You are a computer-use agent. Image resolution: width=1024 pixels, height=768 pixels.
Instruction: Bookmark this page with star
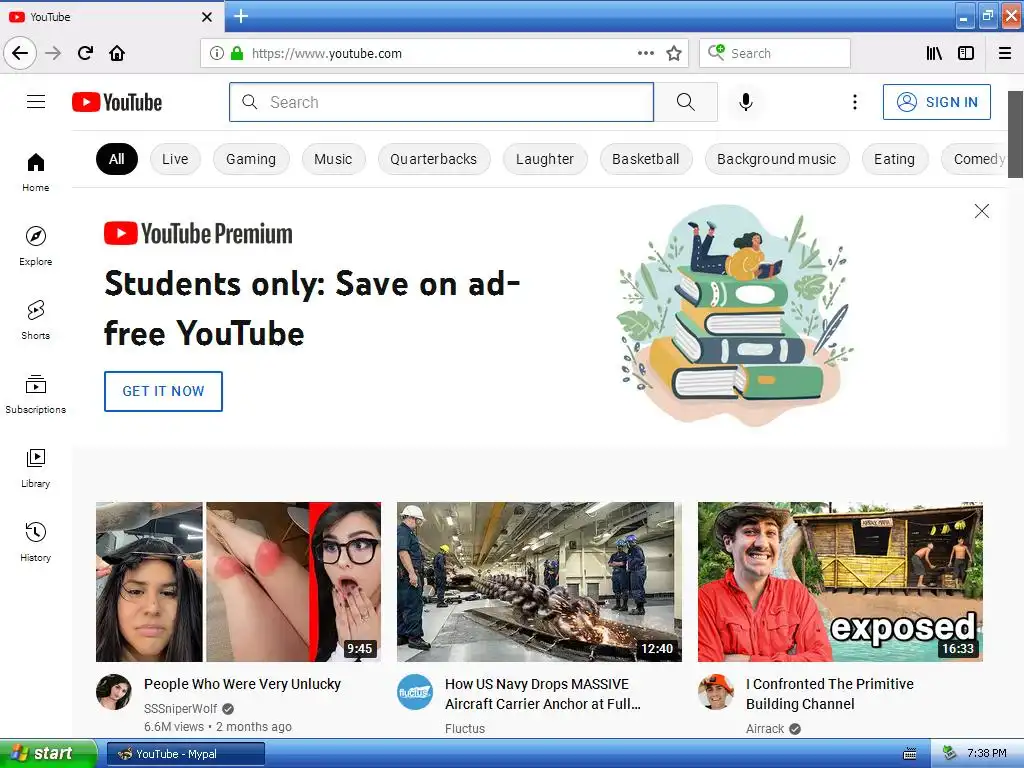point(674,54)
